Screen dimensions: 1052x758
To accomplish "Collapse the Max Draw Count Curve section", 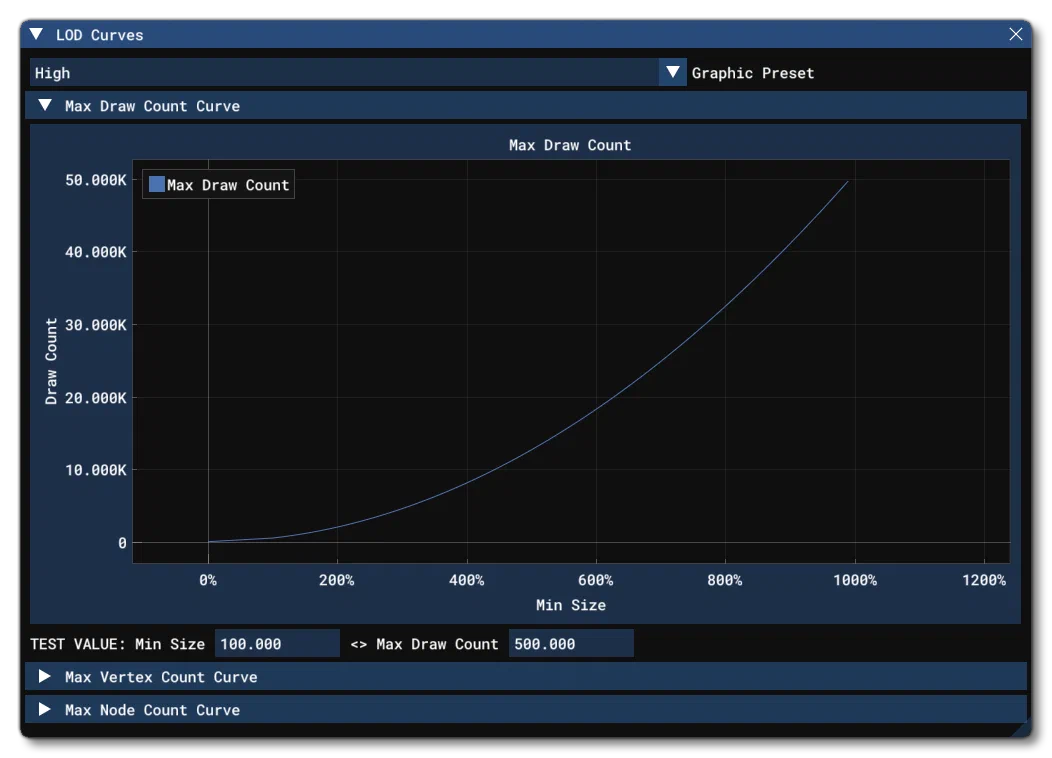I will click(x=526, y=105).
